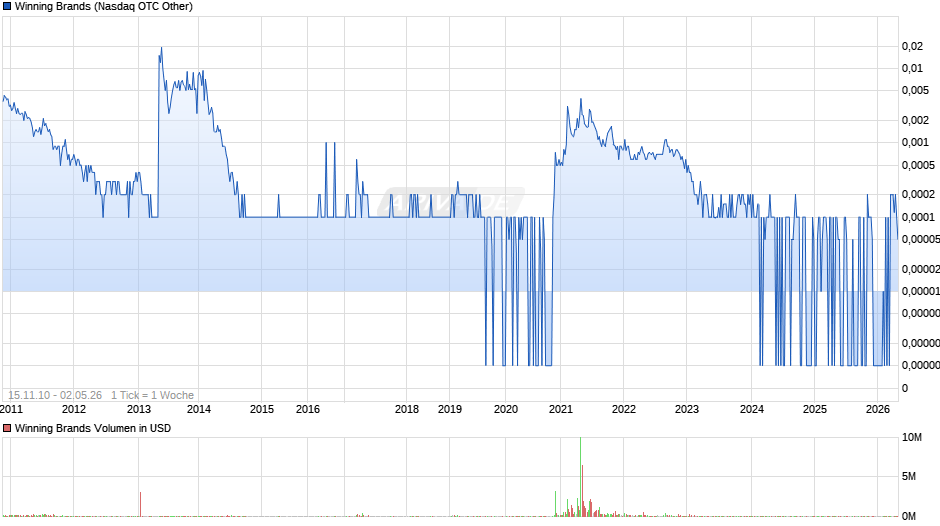Click the 2016 year label
The height and width of the screenshot is (526, 940).
(308, 409)
